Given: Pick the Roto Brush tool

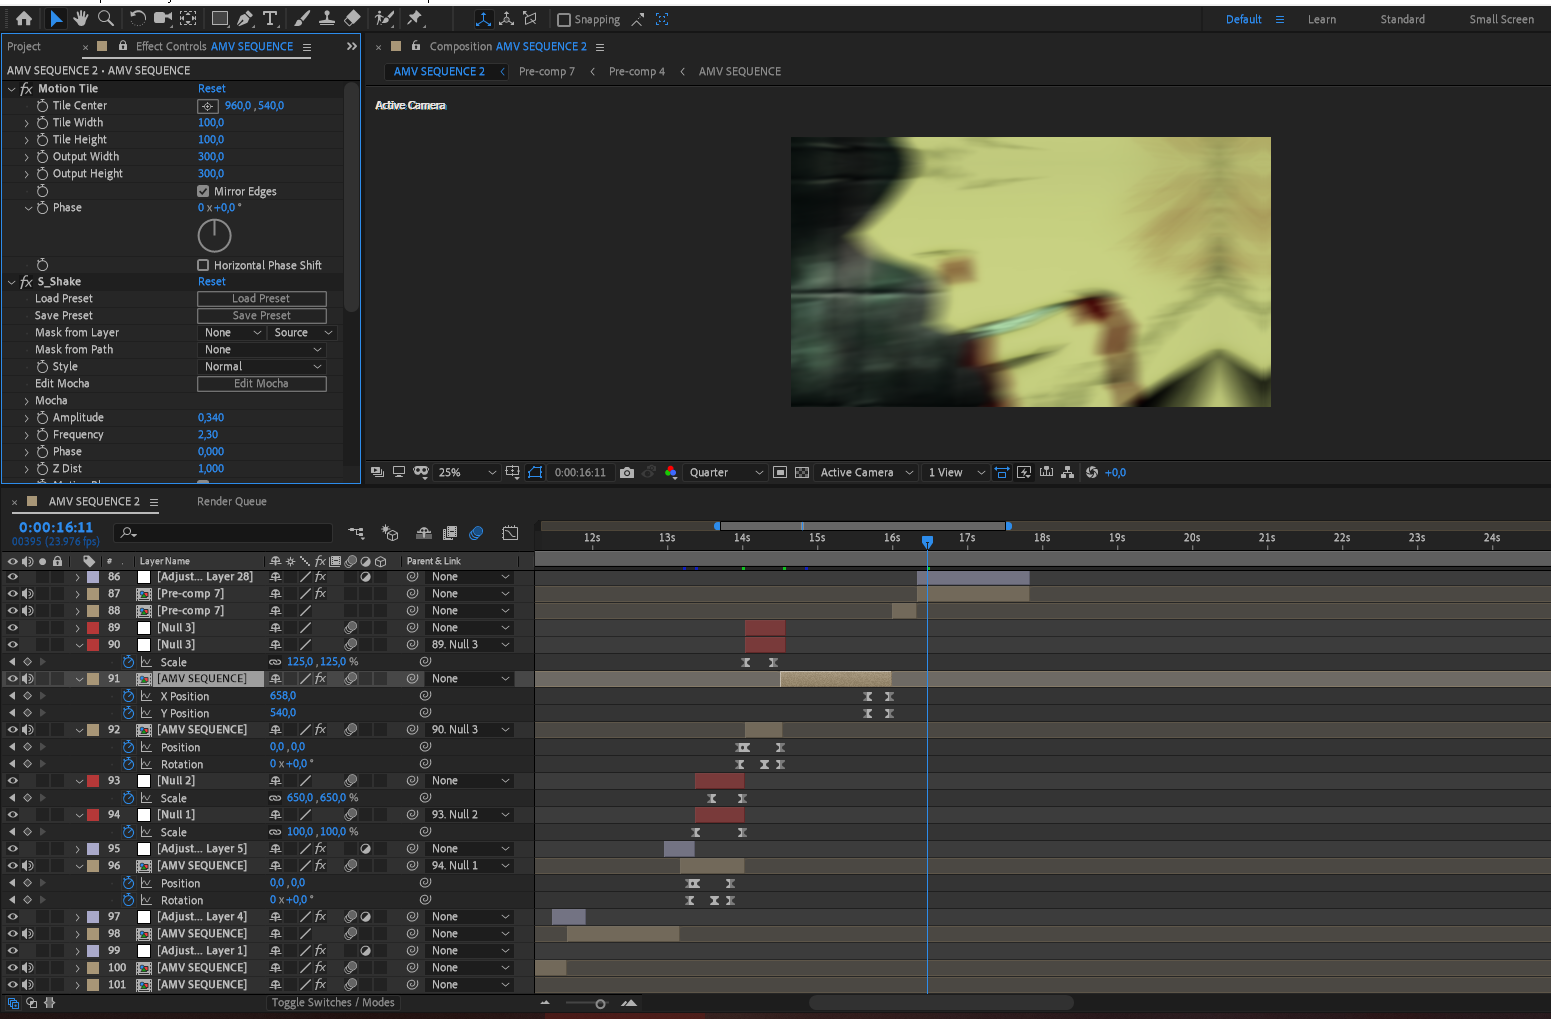Looking at the screenshot, I should [x=384, y=19].
